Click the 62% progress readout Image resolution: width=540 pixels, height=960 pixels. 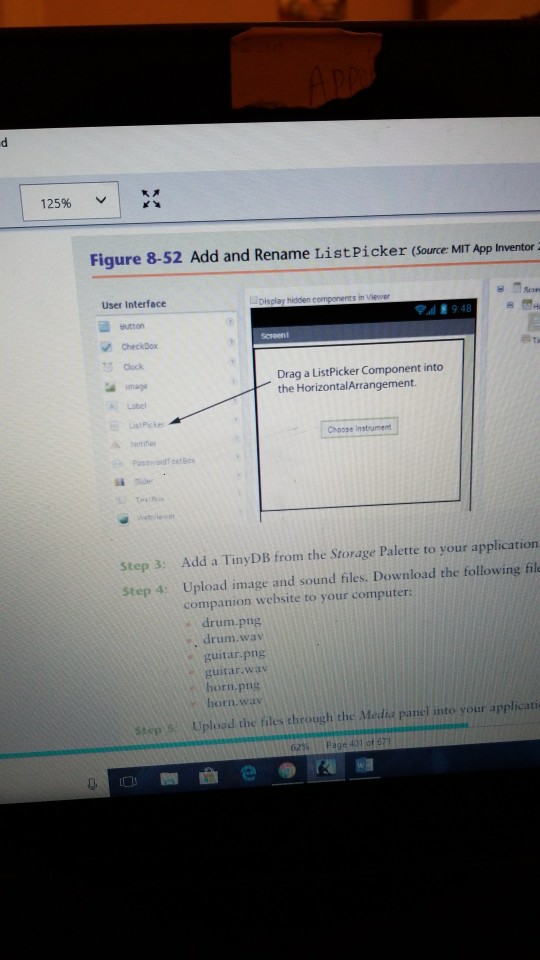(299, 748)
